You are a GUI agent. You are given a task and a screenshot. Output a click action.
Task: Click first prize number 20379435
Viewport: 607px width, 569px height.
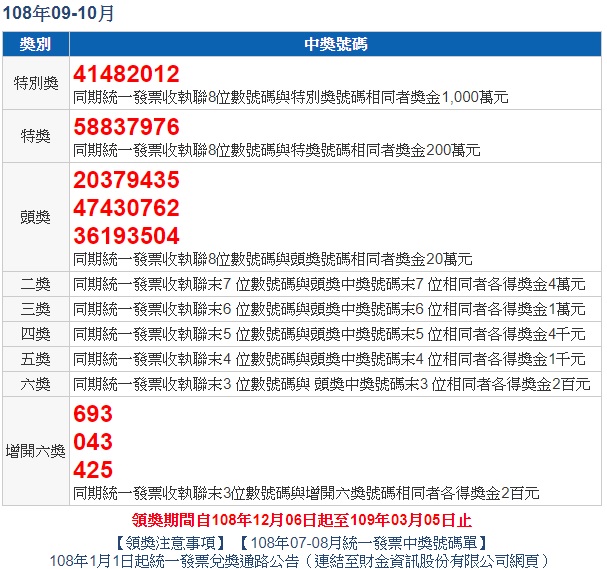(x=126, y=181)
